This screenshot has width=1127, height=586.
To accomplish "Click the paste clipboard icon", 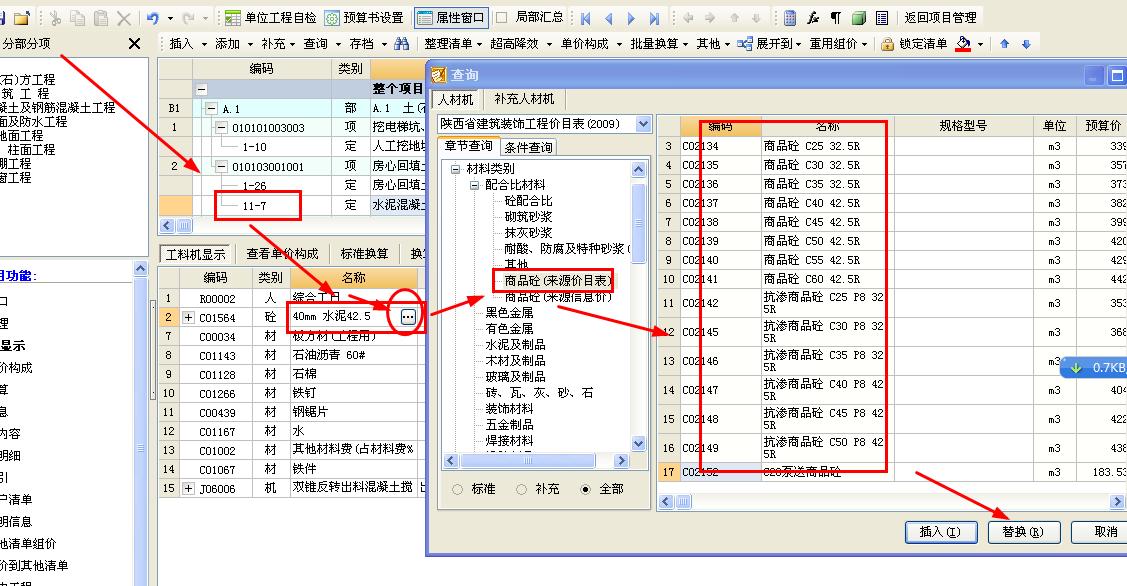I will [101, 18].
